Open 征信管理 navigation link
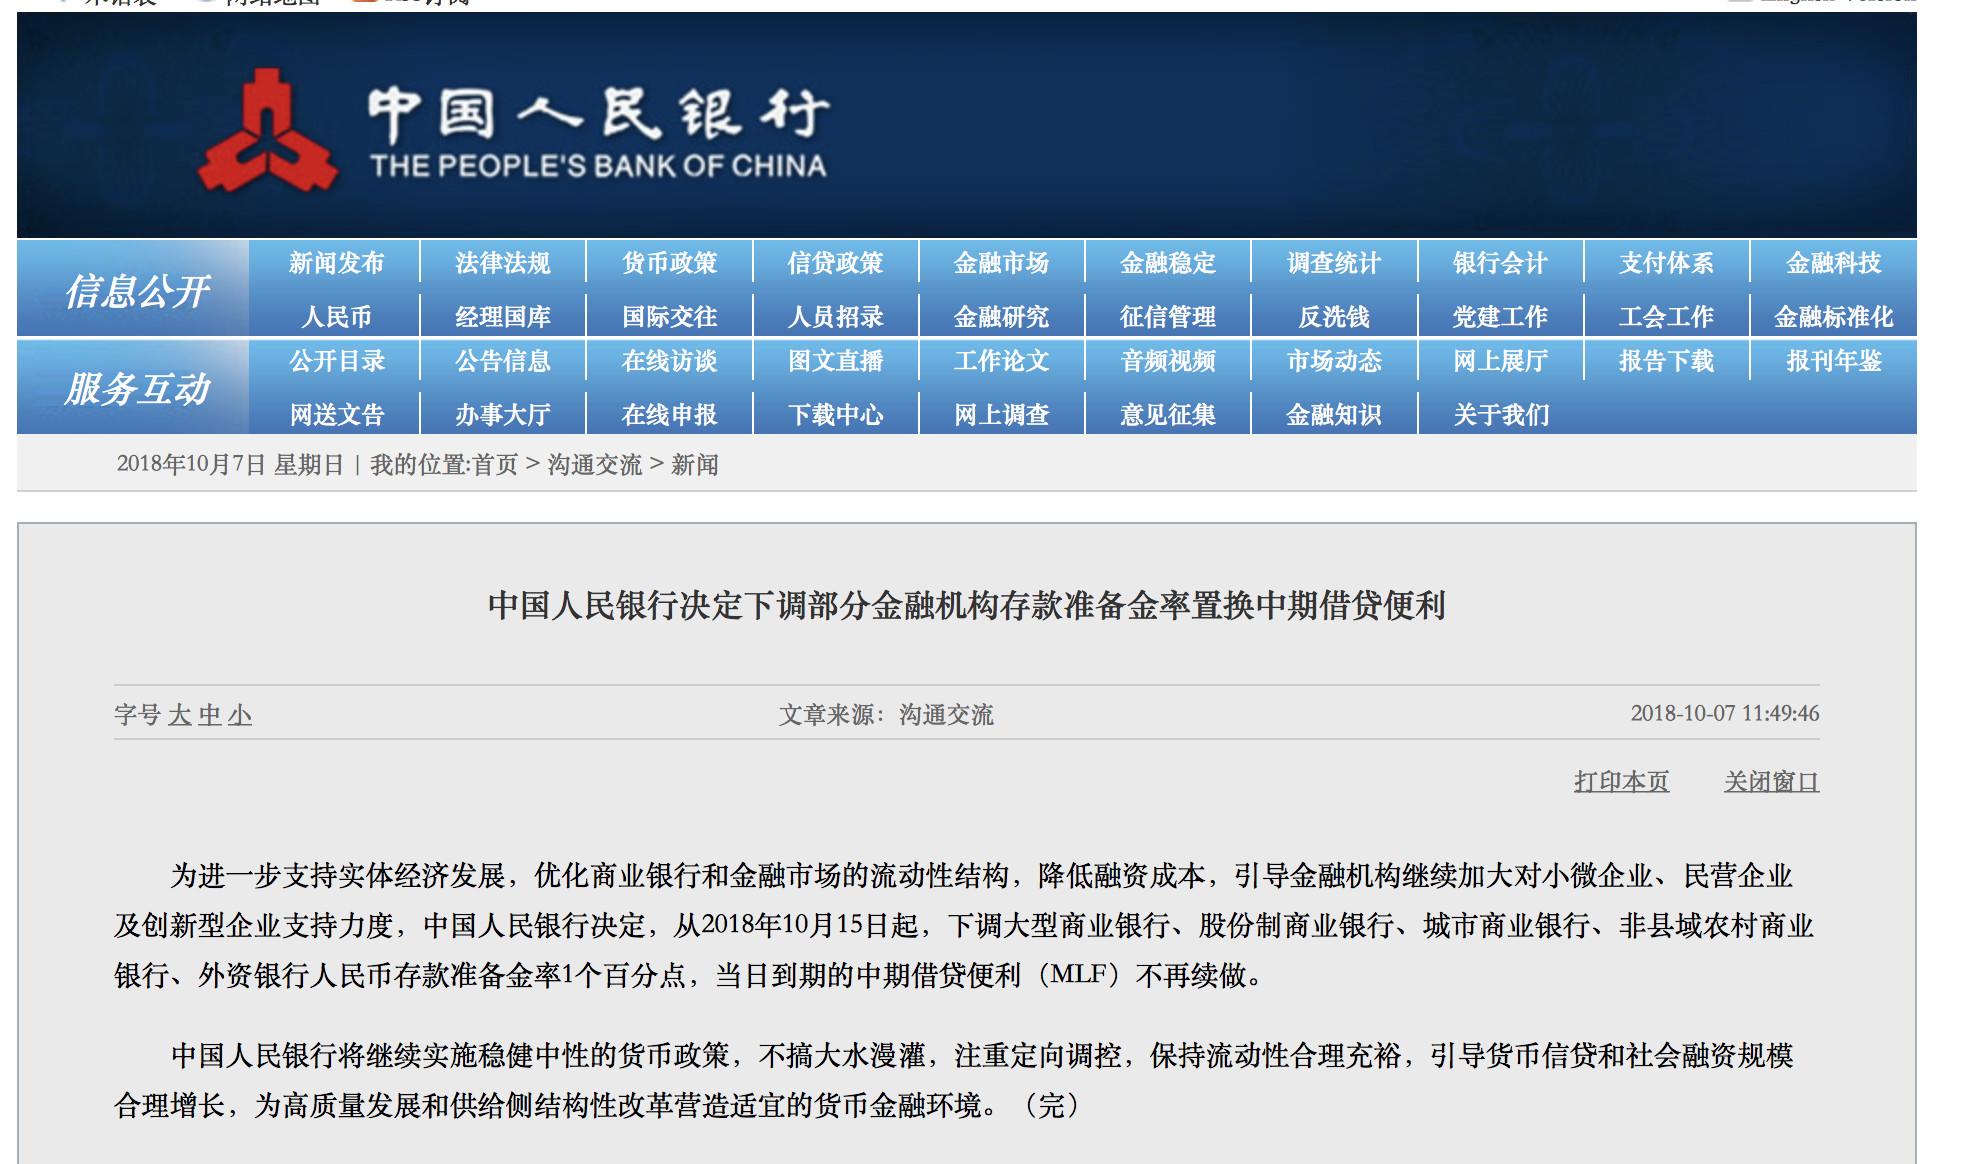This screenshot has width=1974, height=1164. (x=1168, y=317)
